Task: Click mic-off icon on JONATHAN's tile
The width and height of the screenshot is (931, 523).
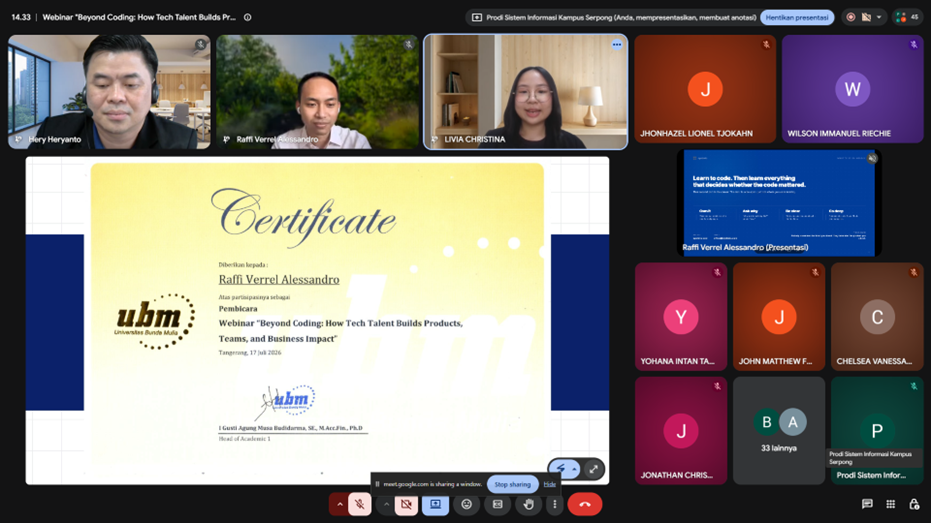Action: click(x=717, y=386)
